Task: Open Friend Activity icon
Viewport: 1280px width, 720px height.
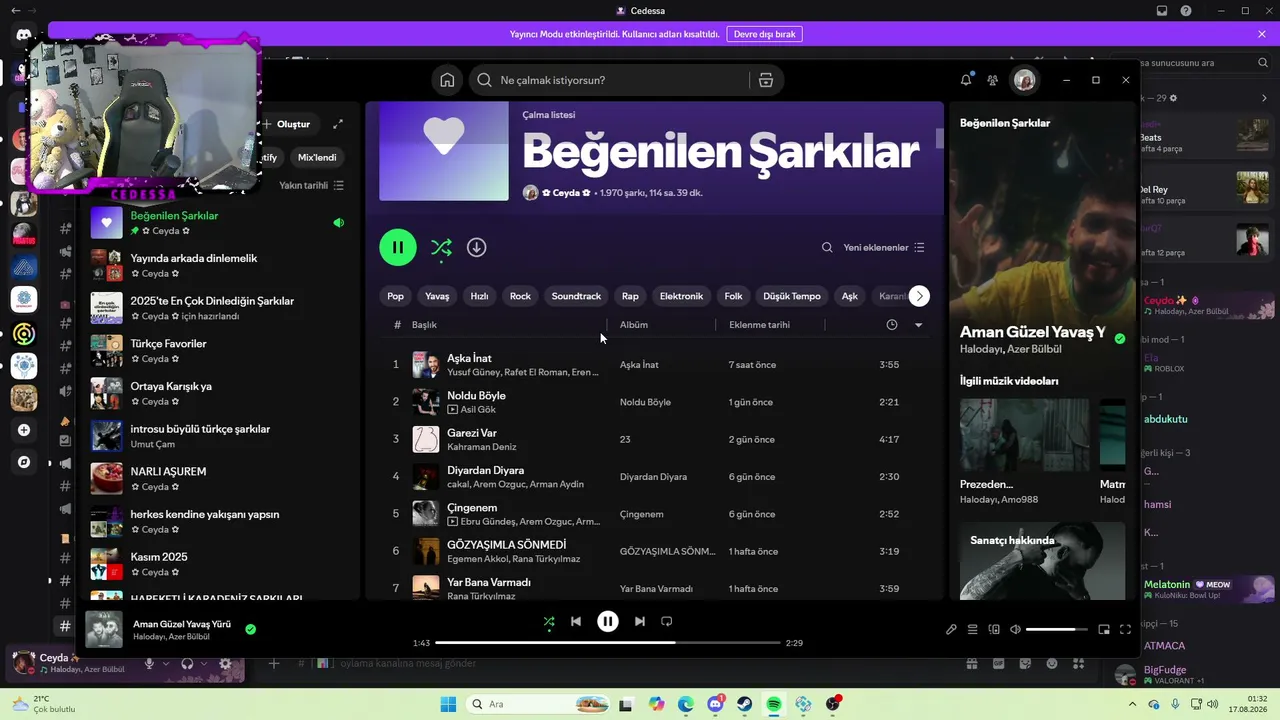Action: point(992,80)
